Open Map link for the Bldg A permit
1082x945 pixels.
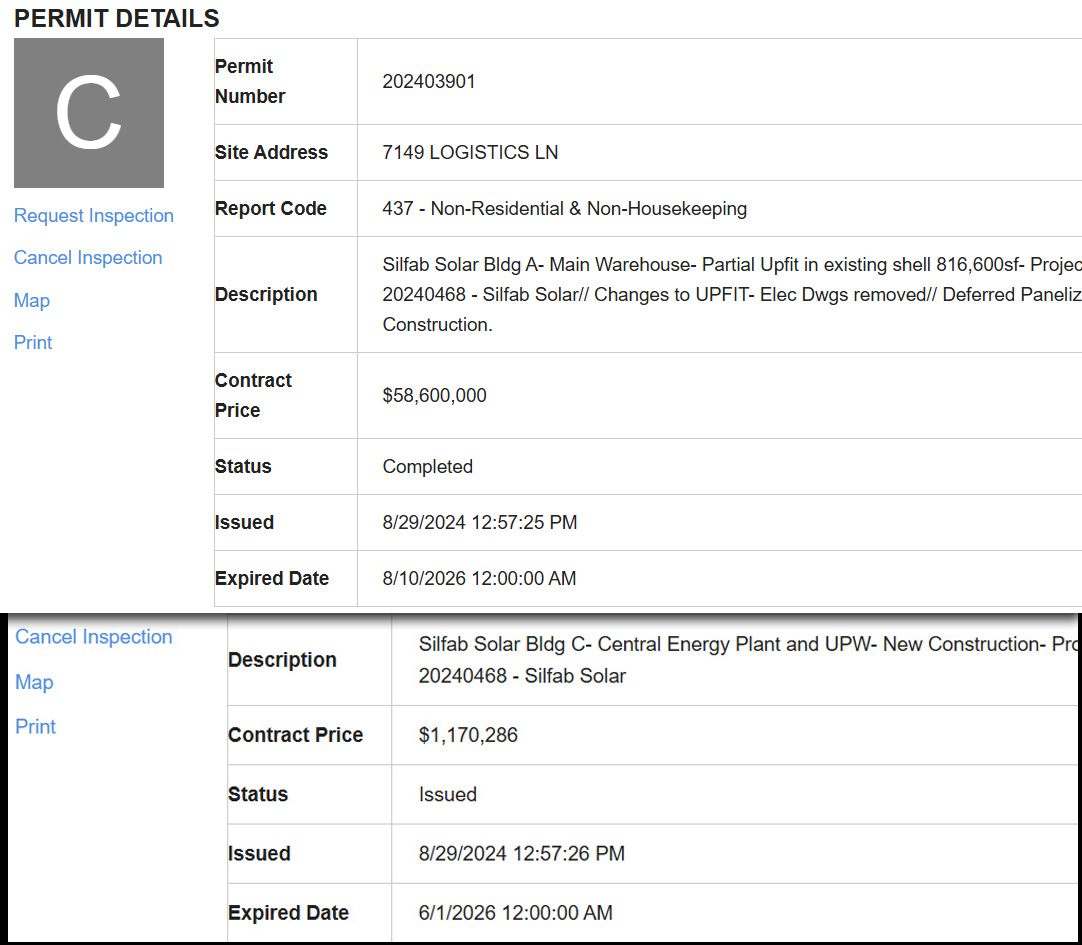coord(32,301)
